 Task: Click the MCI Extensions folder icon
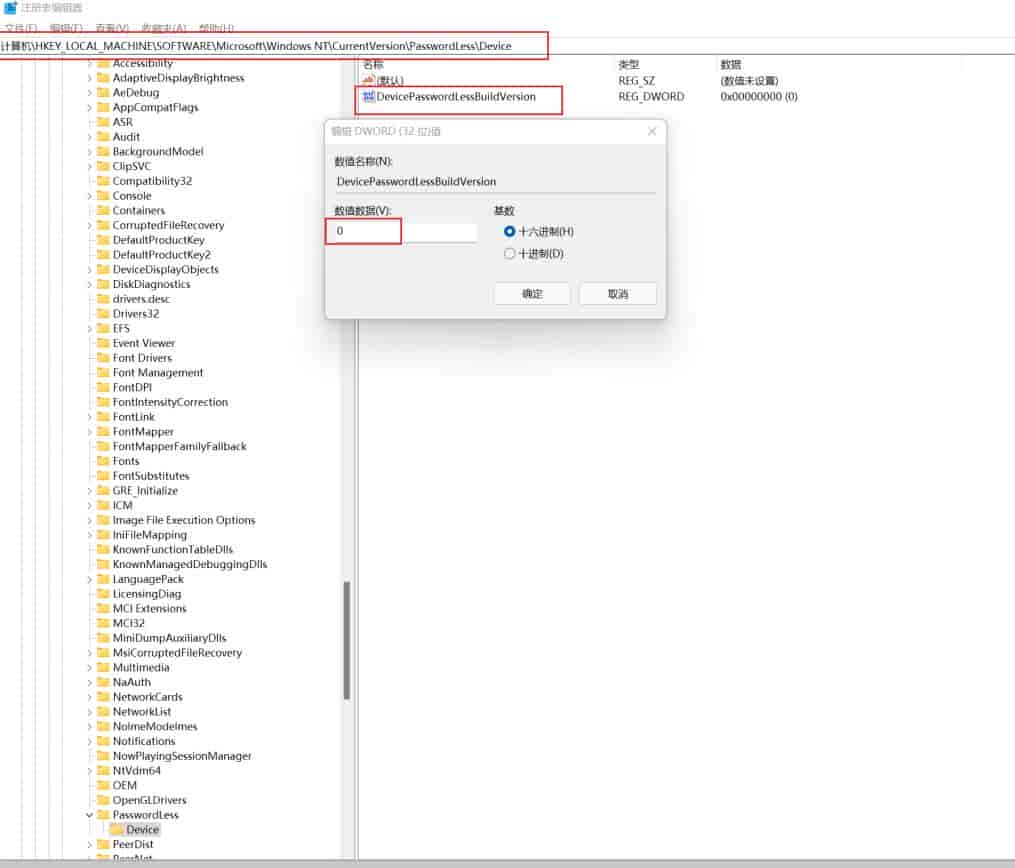[x=103, y=608]
